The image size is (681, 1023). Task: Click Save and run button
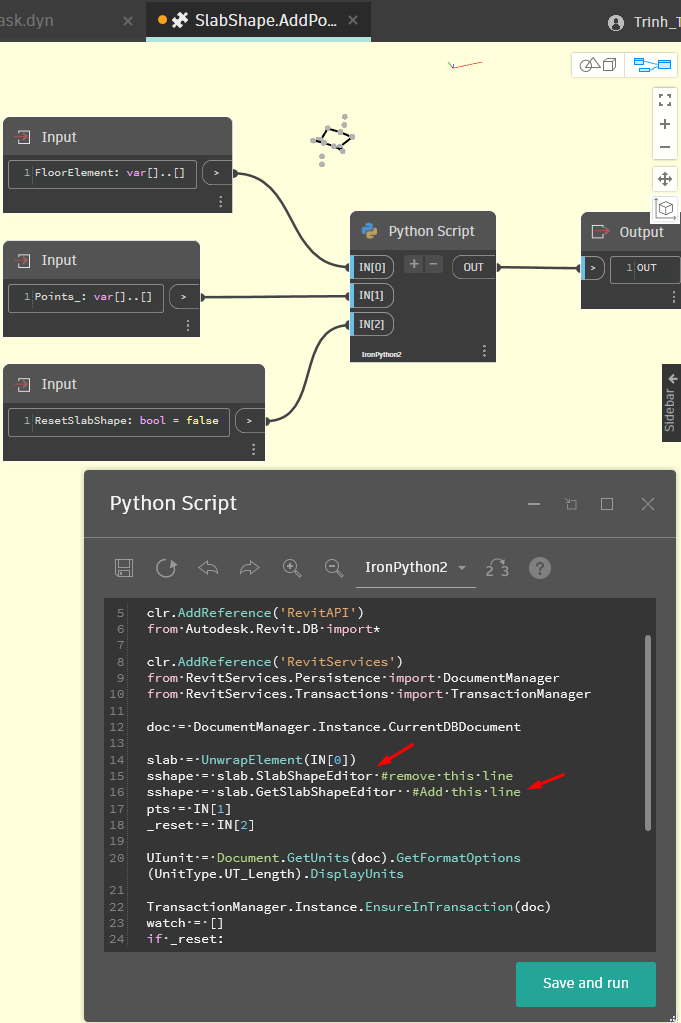[x=586, y=983]
